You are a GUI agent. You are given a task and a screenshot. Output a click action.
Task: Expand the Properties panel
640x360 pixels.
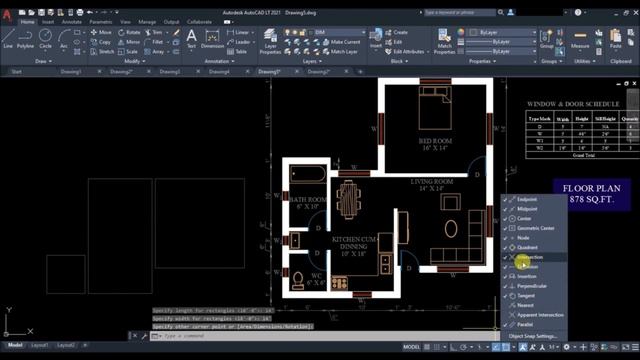482,61
